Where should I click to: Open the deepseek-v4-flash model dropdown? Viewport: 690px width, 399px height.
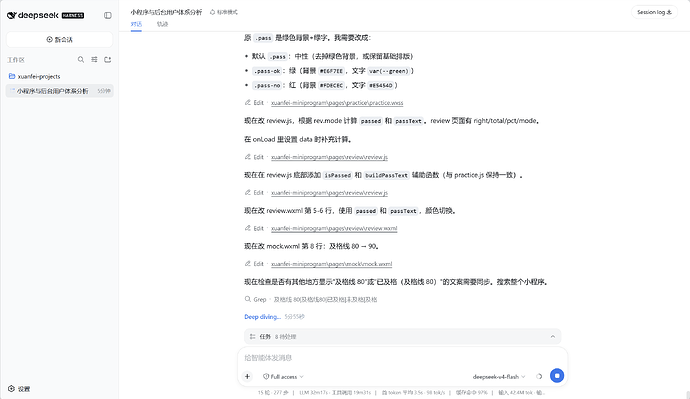point(499,377)
